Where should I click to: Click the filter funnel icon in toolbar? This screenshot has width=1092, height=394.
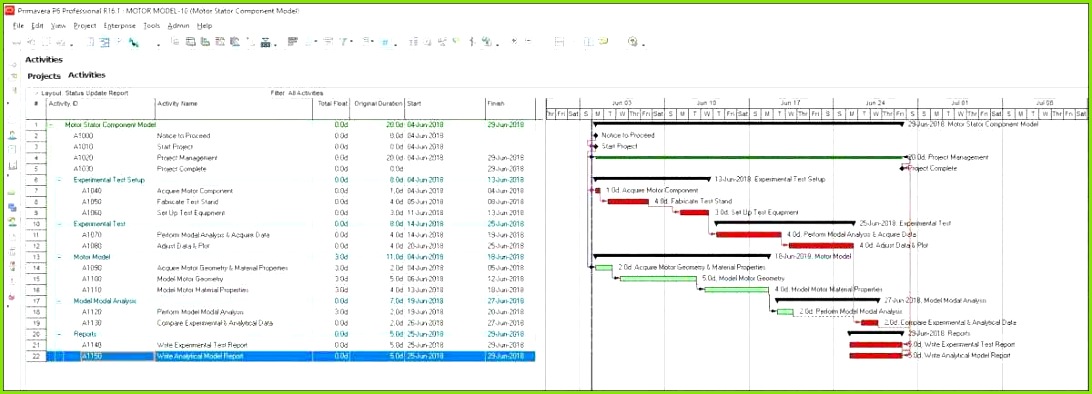[x=343, y=42]
